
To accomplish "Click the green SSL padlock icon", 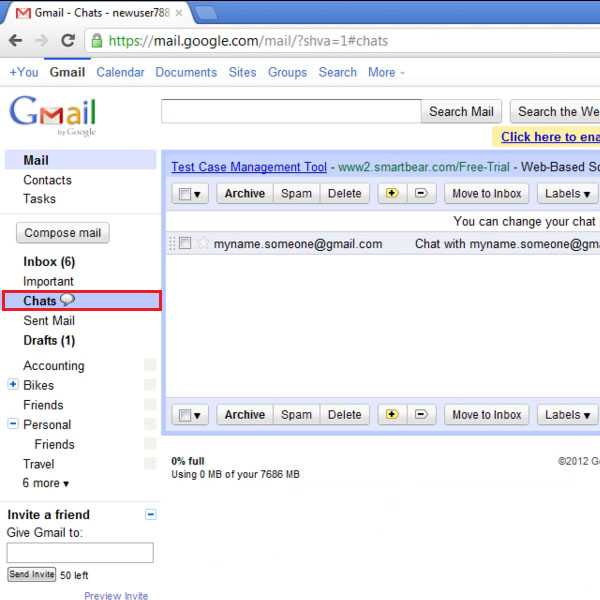I will click(x=97, y=41).
